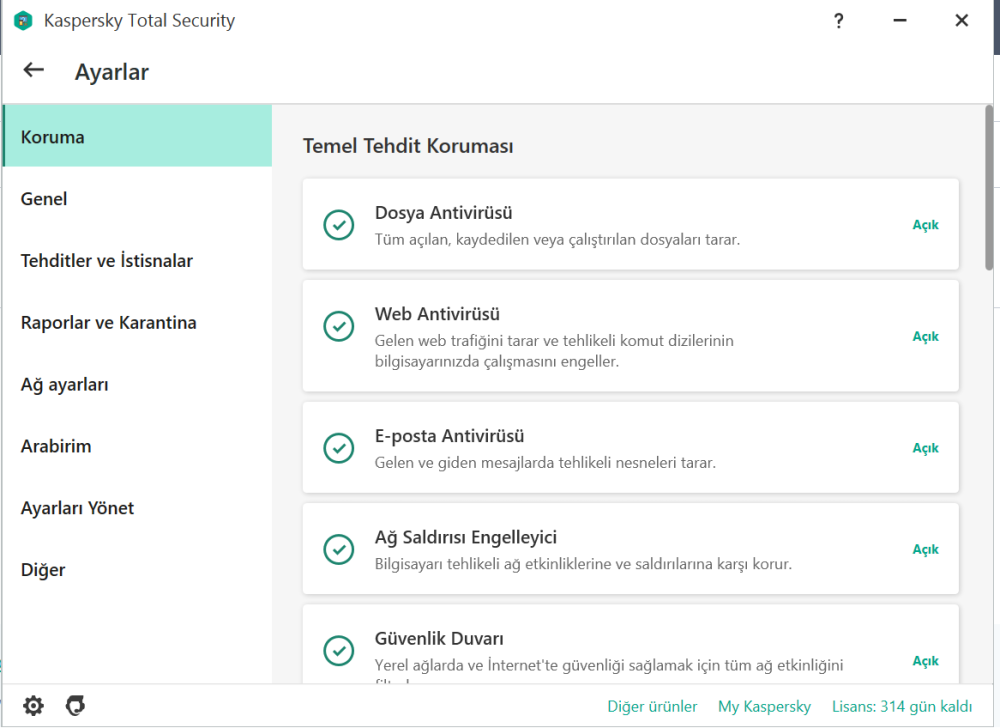Click the Temel Tehdit Koruması heading
1000x728 pixels.
(x=408, y=146)
